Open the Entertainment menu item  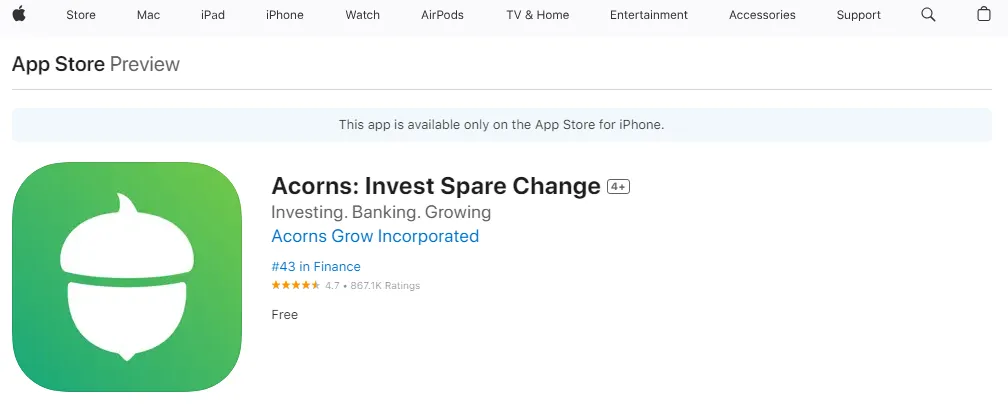pyautogui.click(x=649, y=15)
